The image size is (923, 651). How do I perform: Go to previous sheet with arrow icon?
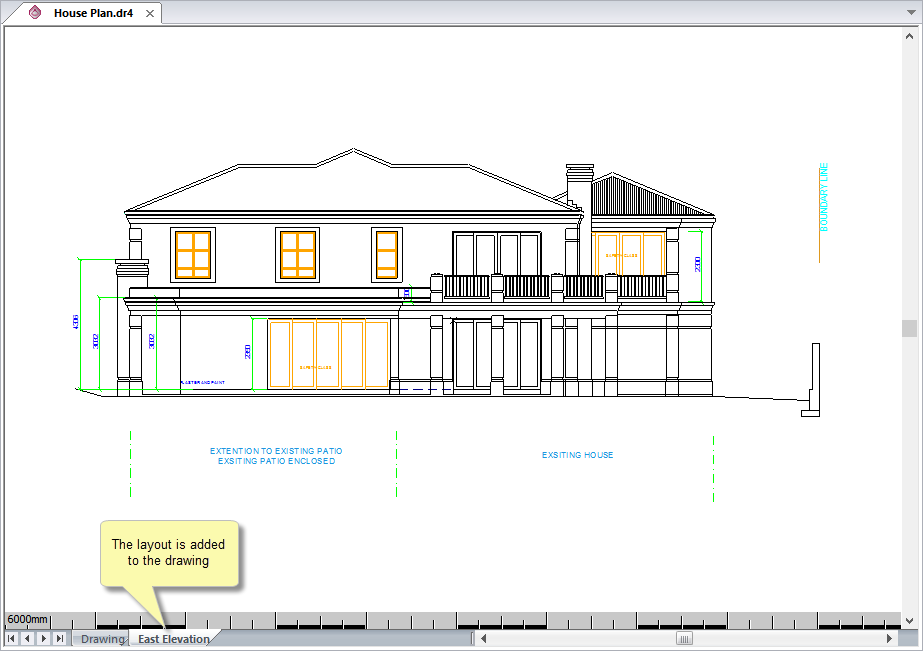[x=25, y=637]
